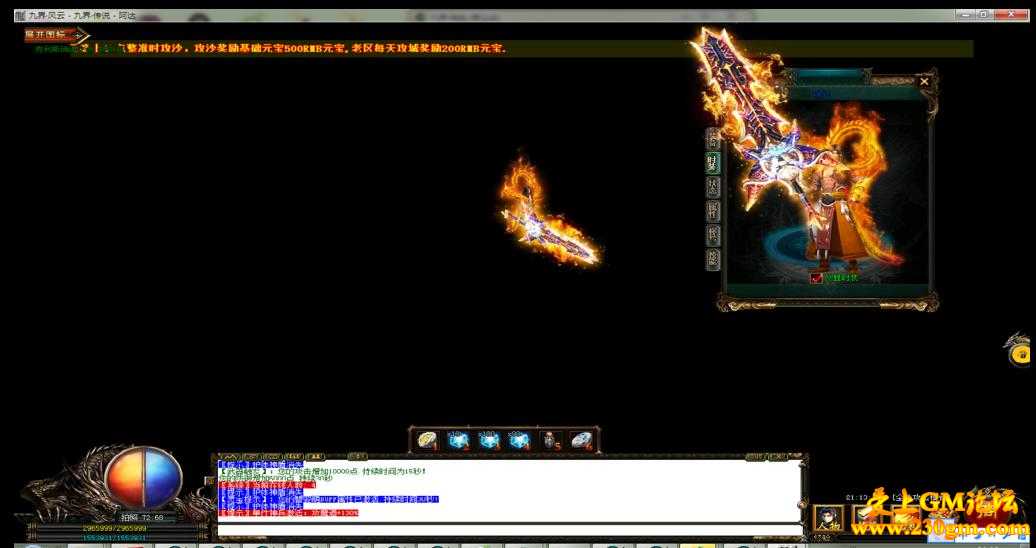Click the last red 攻击 chat message
Screen dimensions: 1036x548
pyautogui.click(x=288, y=513)
